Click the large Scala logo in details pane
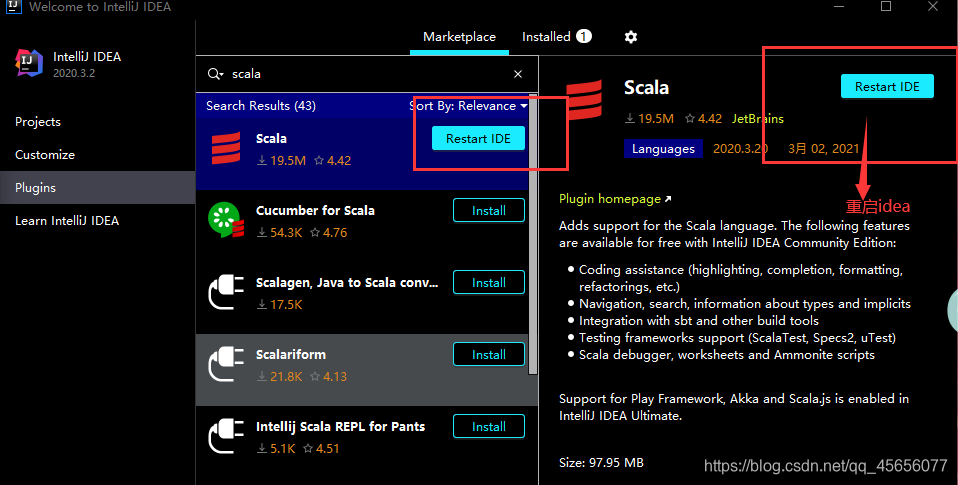The height and width of the screenshot is (485, 958). pos(583,100)
